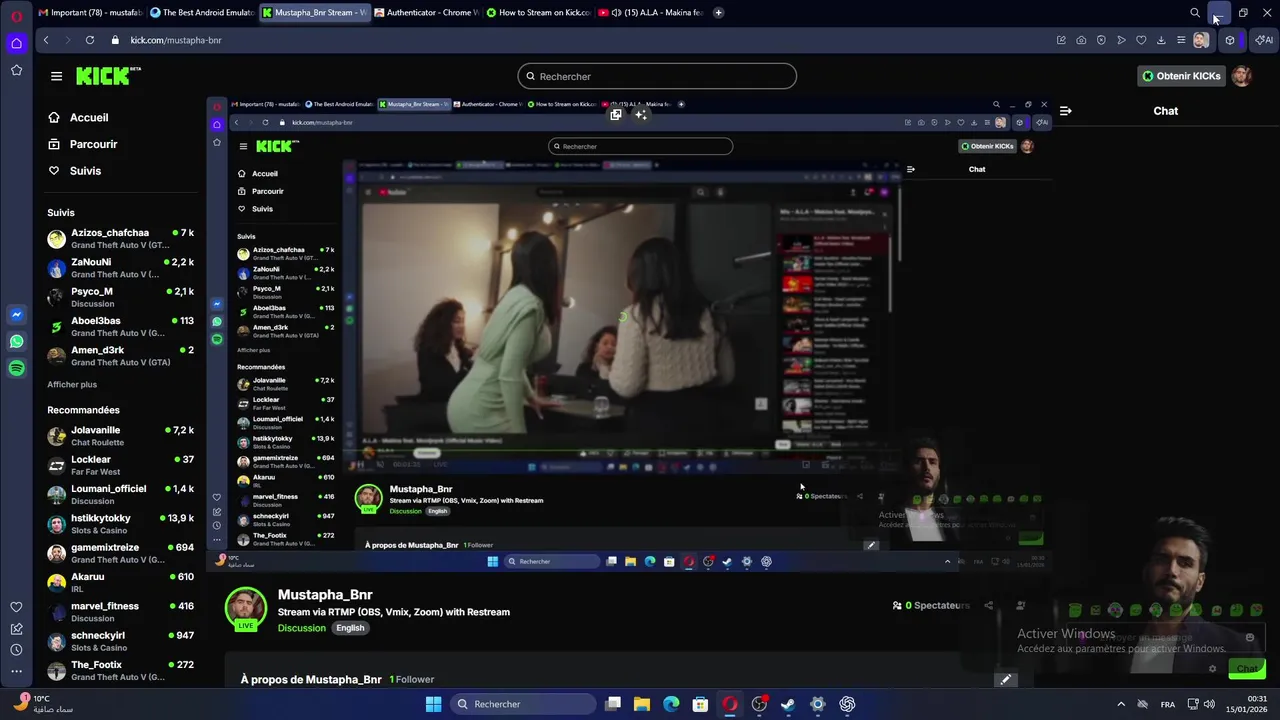Open Microsoft Edge from the taskbar

(x=671, y=704)
